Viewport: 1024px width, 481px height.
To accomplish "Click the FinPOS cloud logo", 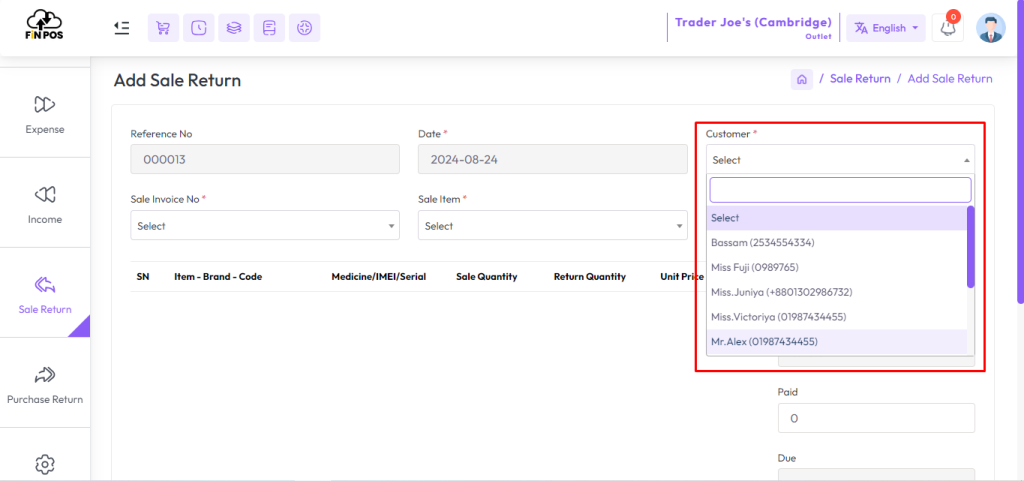I will [x=44, y=25].
